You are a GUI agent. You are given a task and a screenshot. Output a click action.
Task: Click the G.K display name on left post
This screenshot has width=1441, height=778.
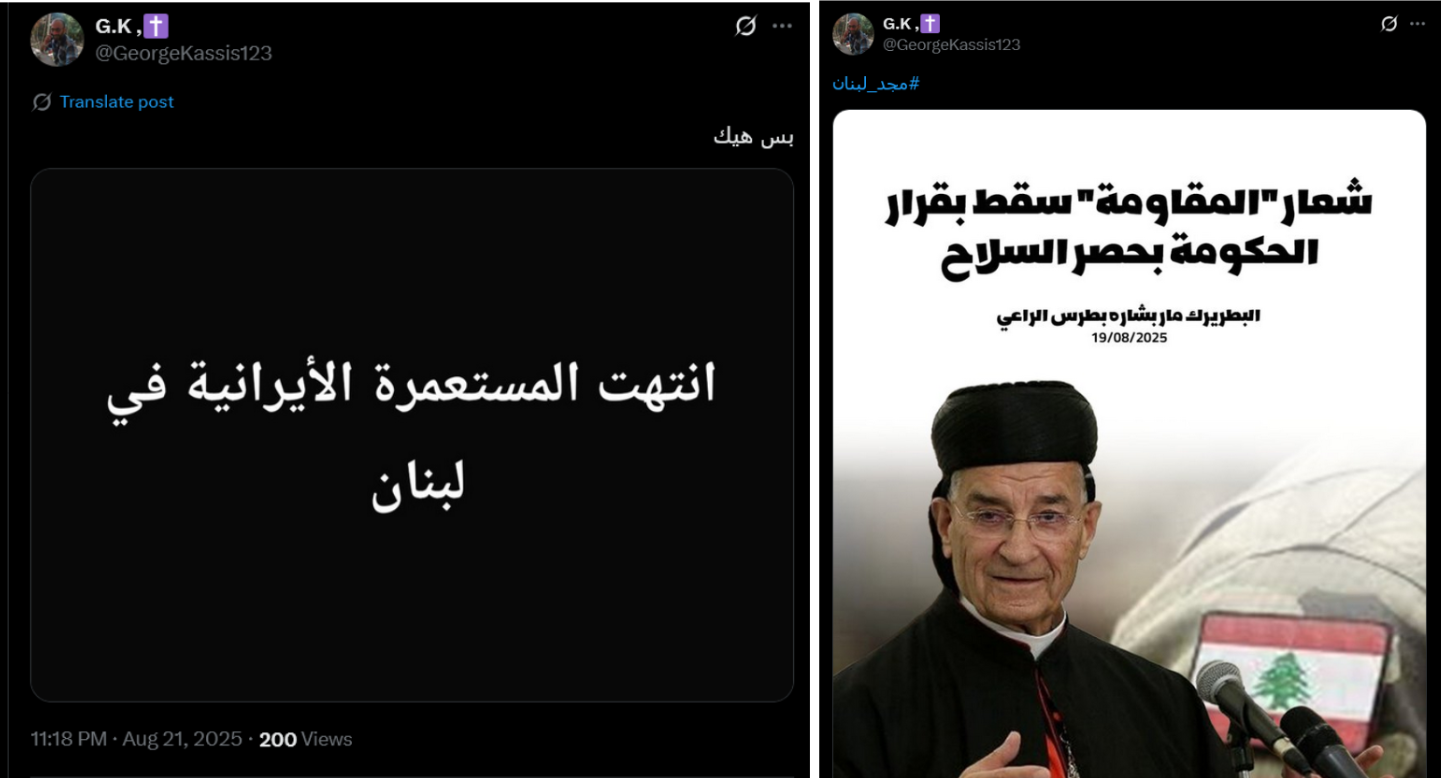pos(117,26)
